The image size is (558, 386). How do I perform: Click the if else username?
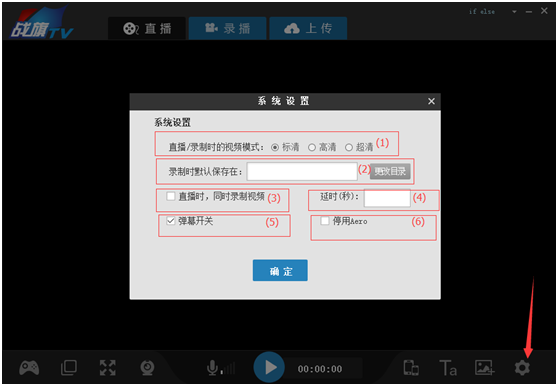[x=482, y=12]
